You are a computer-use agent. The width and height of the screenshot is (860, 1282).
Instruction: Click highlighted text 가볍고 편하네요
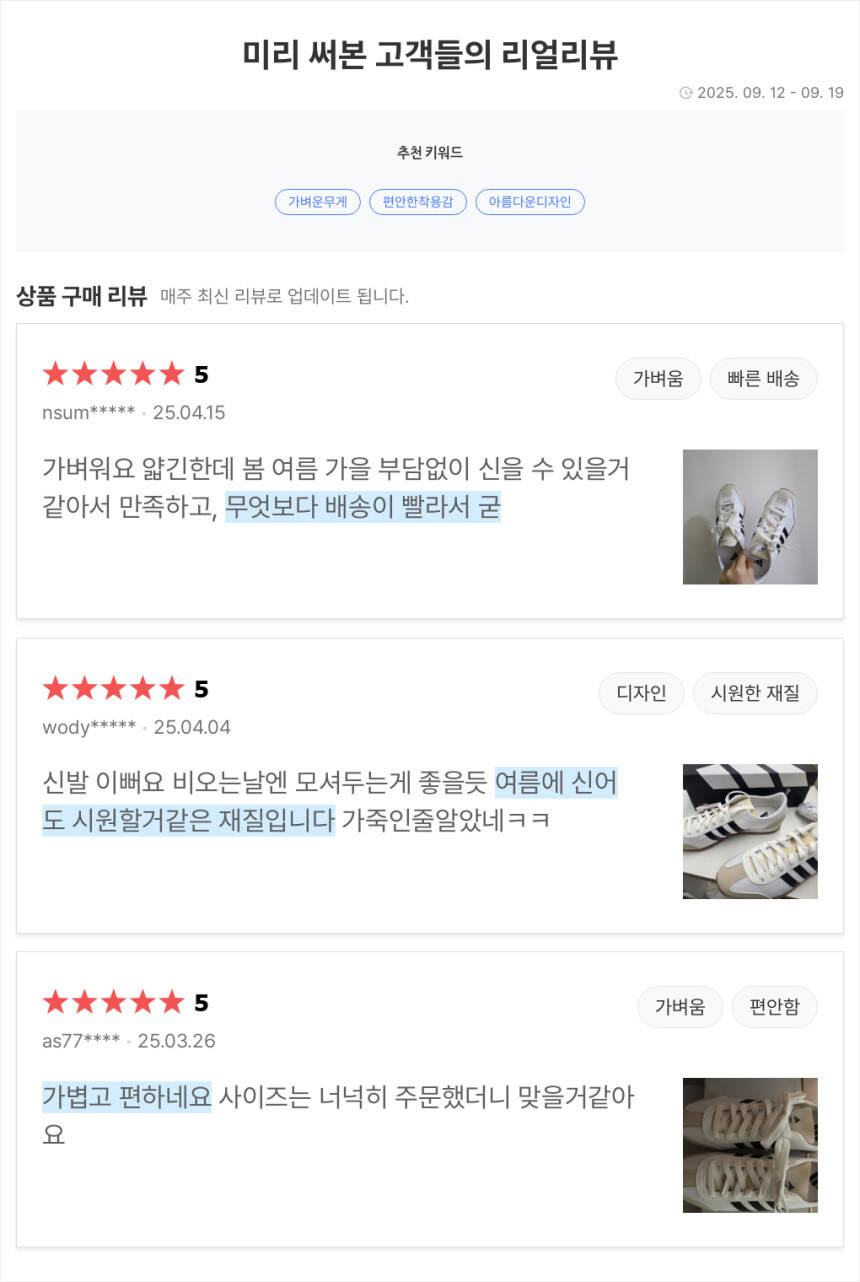(127, 1097)
